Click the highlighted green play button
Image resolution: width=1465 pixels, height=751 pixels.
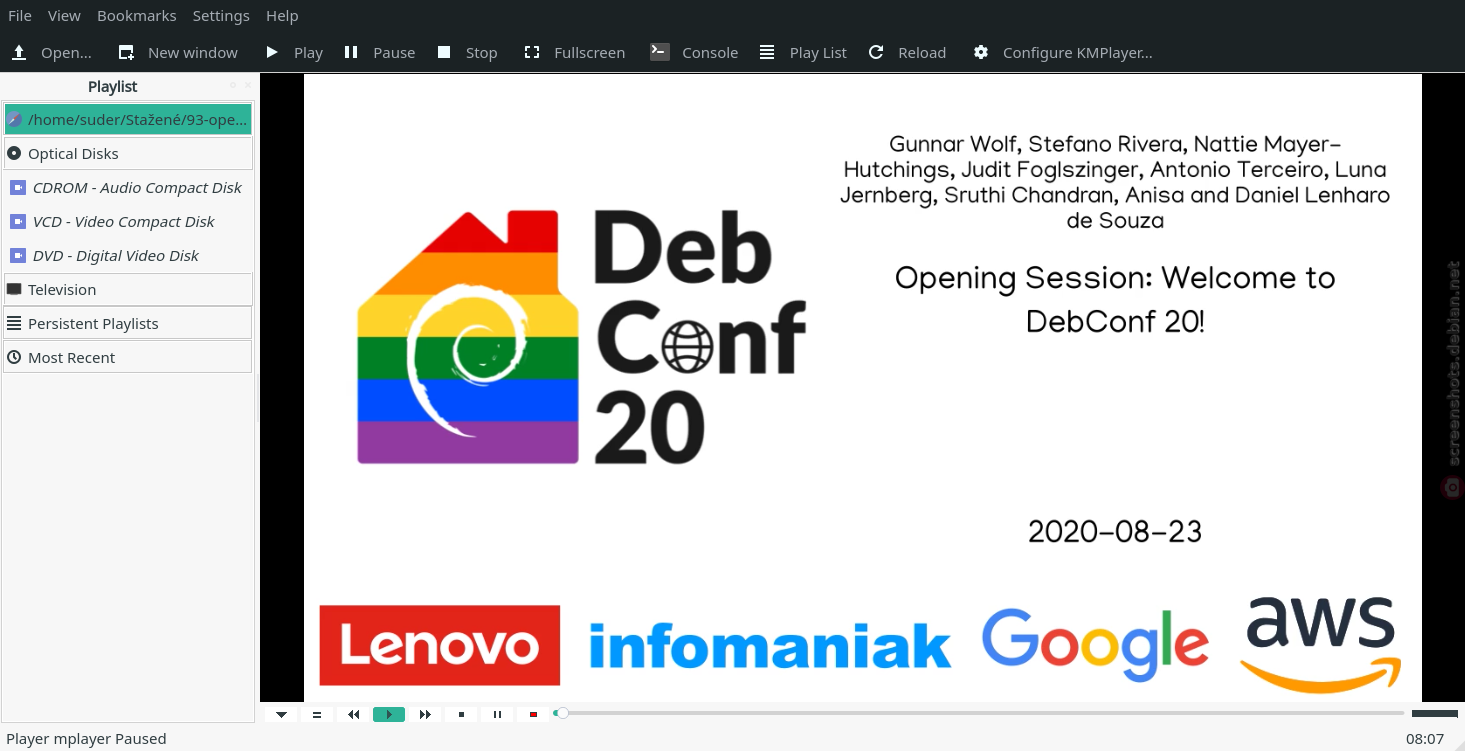click(x=389, y=715)
